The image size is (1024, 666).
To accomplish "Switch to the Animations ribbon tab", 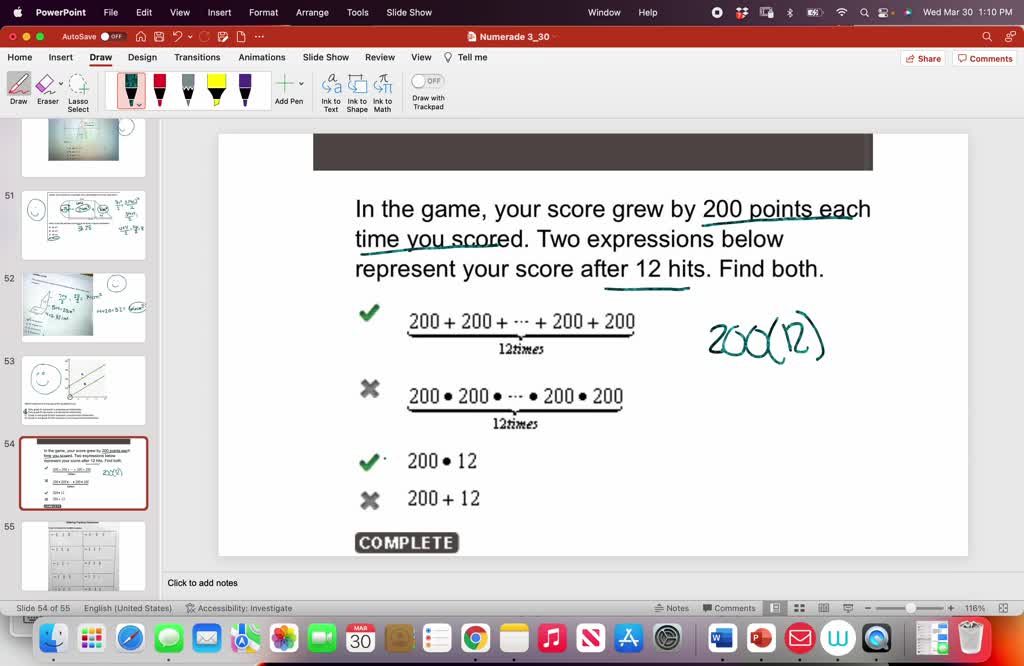I will pos(261,57).
